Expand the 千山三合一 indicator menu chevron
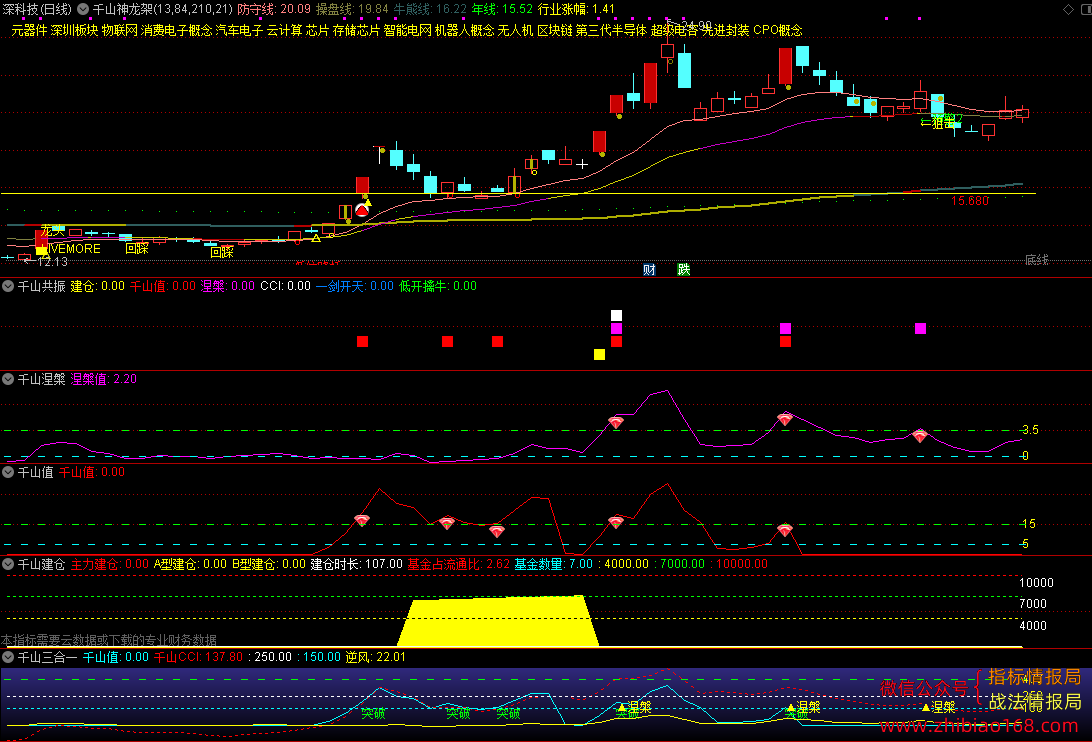This screenshot has height=742, width=1092. point(8,657)
